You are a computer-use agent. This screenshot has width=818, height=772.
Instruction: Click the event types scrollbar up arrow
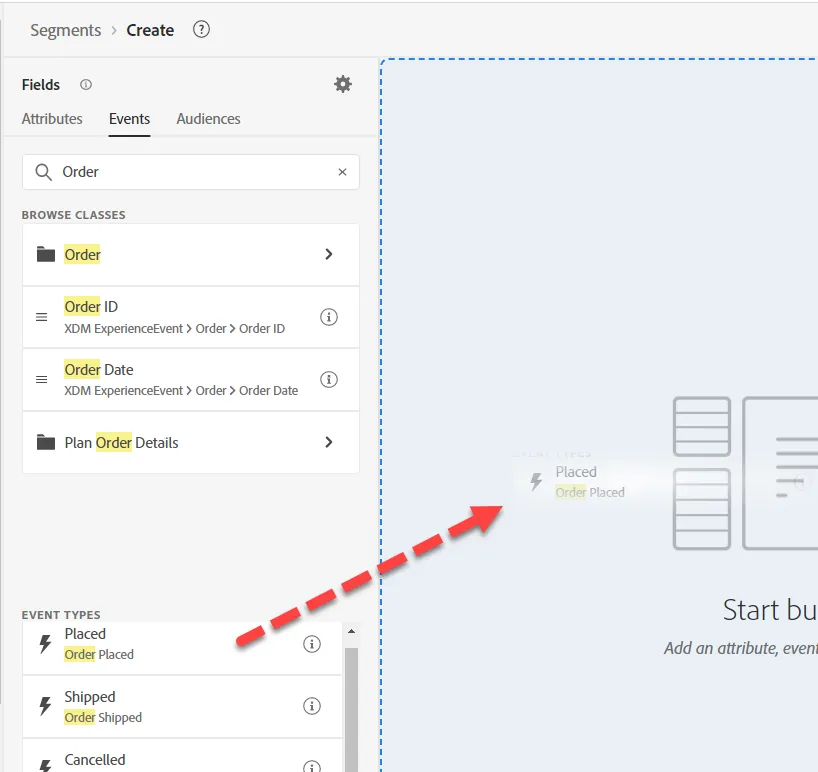point(352,631)
